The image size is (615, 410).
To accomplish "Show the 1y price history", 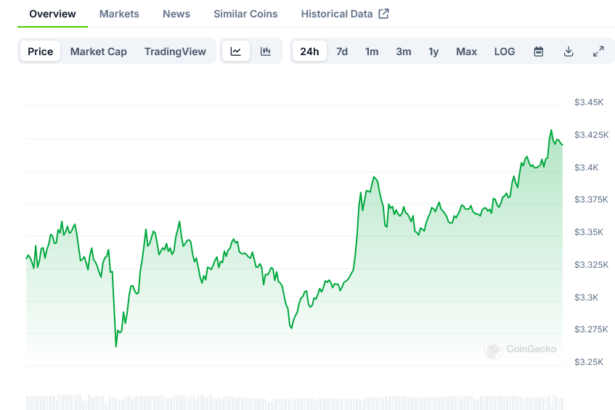I will pos(433,51).
